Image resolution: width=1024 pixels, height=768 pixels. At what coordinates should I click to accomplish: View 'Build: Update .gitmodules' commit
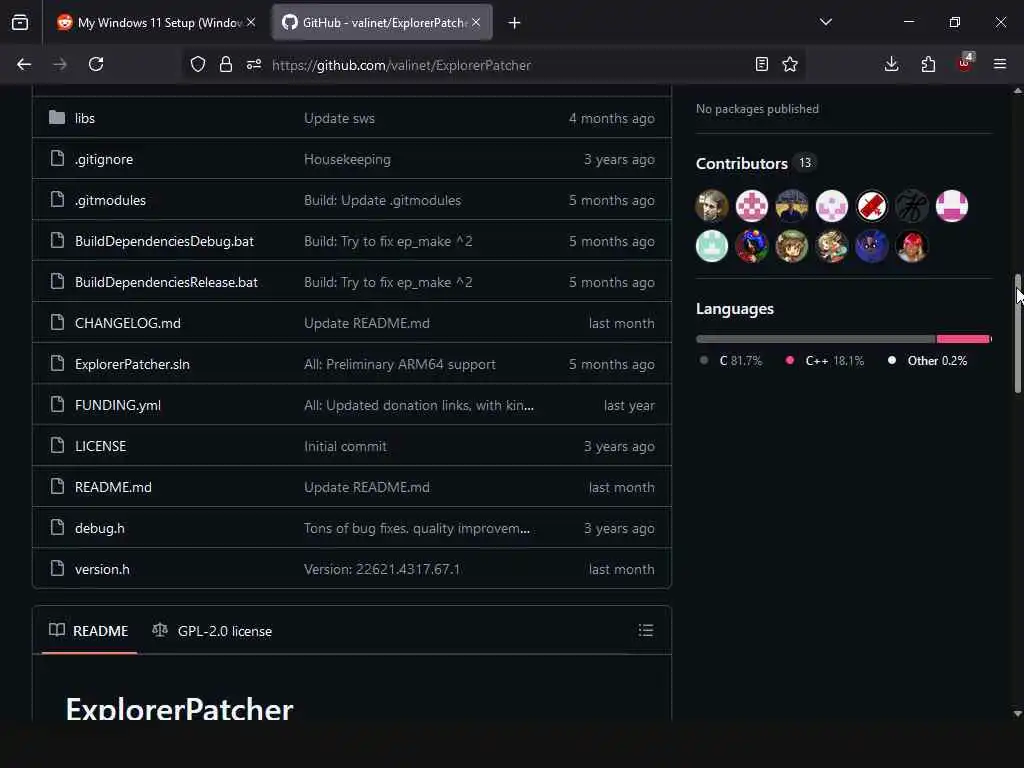382,200
